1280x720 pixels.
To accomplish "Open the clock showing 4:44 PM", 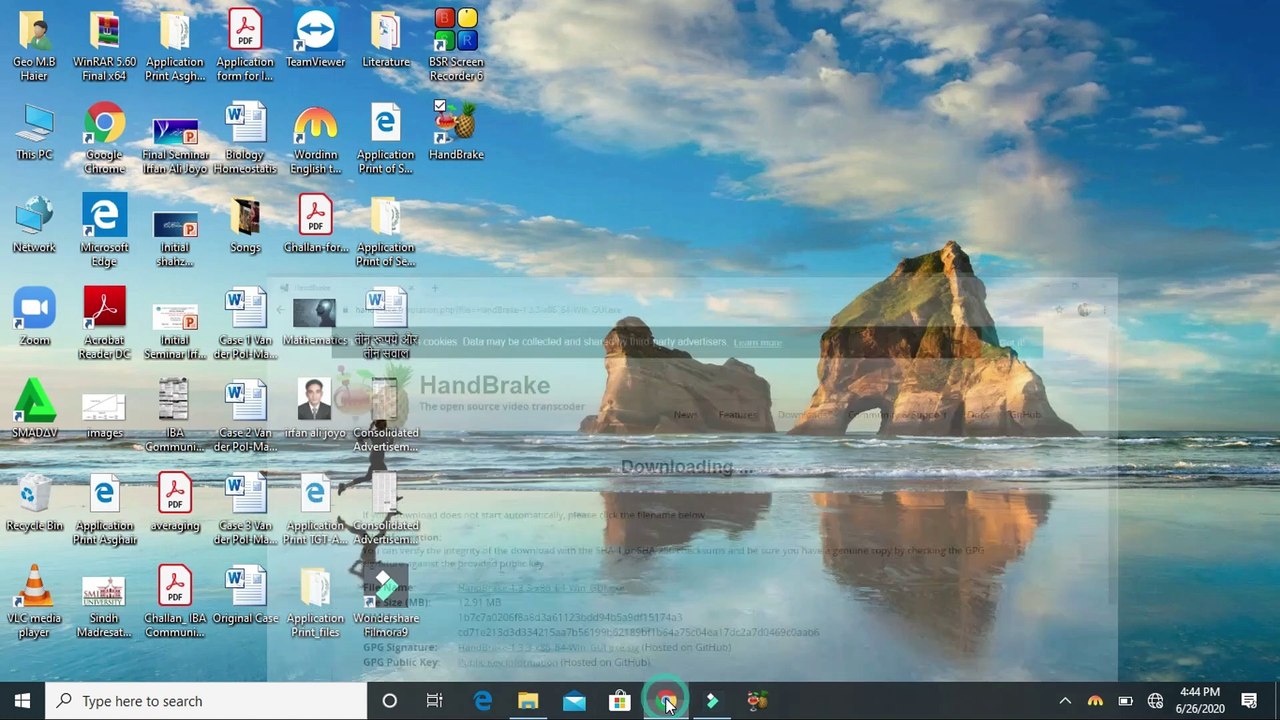I will tap(1200, 701).
